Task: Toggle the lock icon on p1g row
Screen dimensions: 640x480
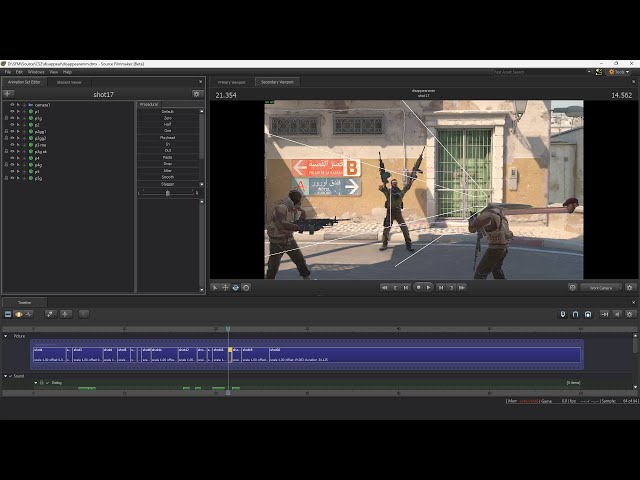Action: 6,118
